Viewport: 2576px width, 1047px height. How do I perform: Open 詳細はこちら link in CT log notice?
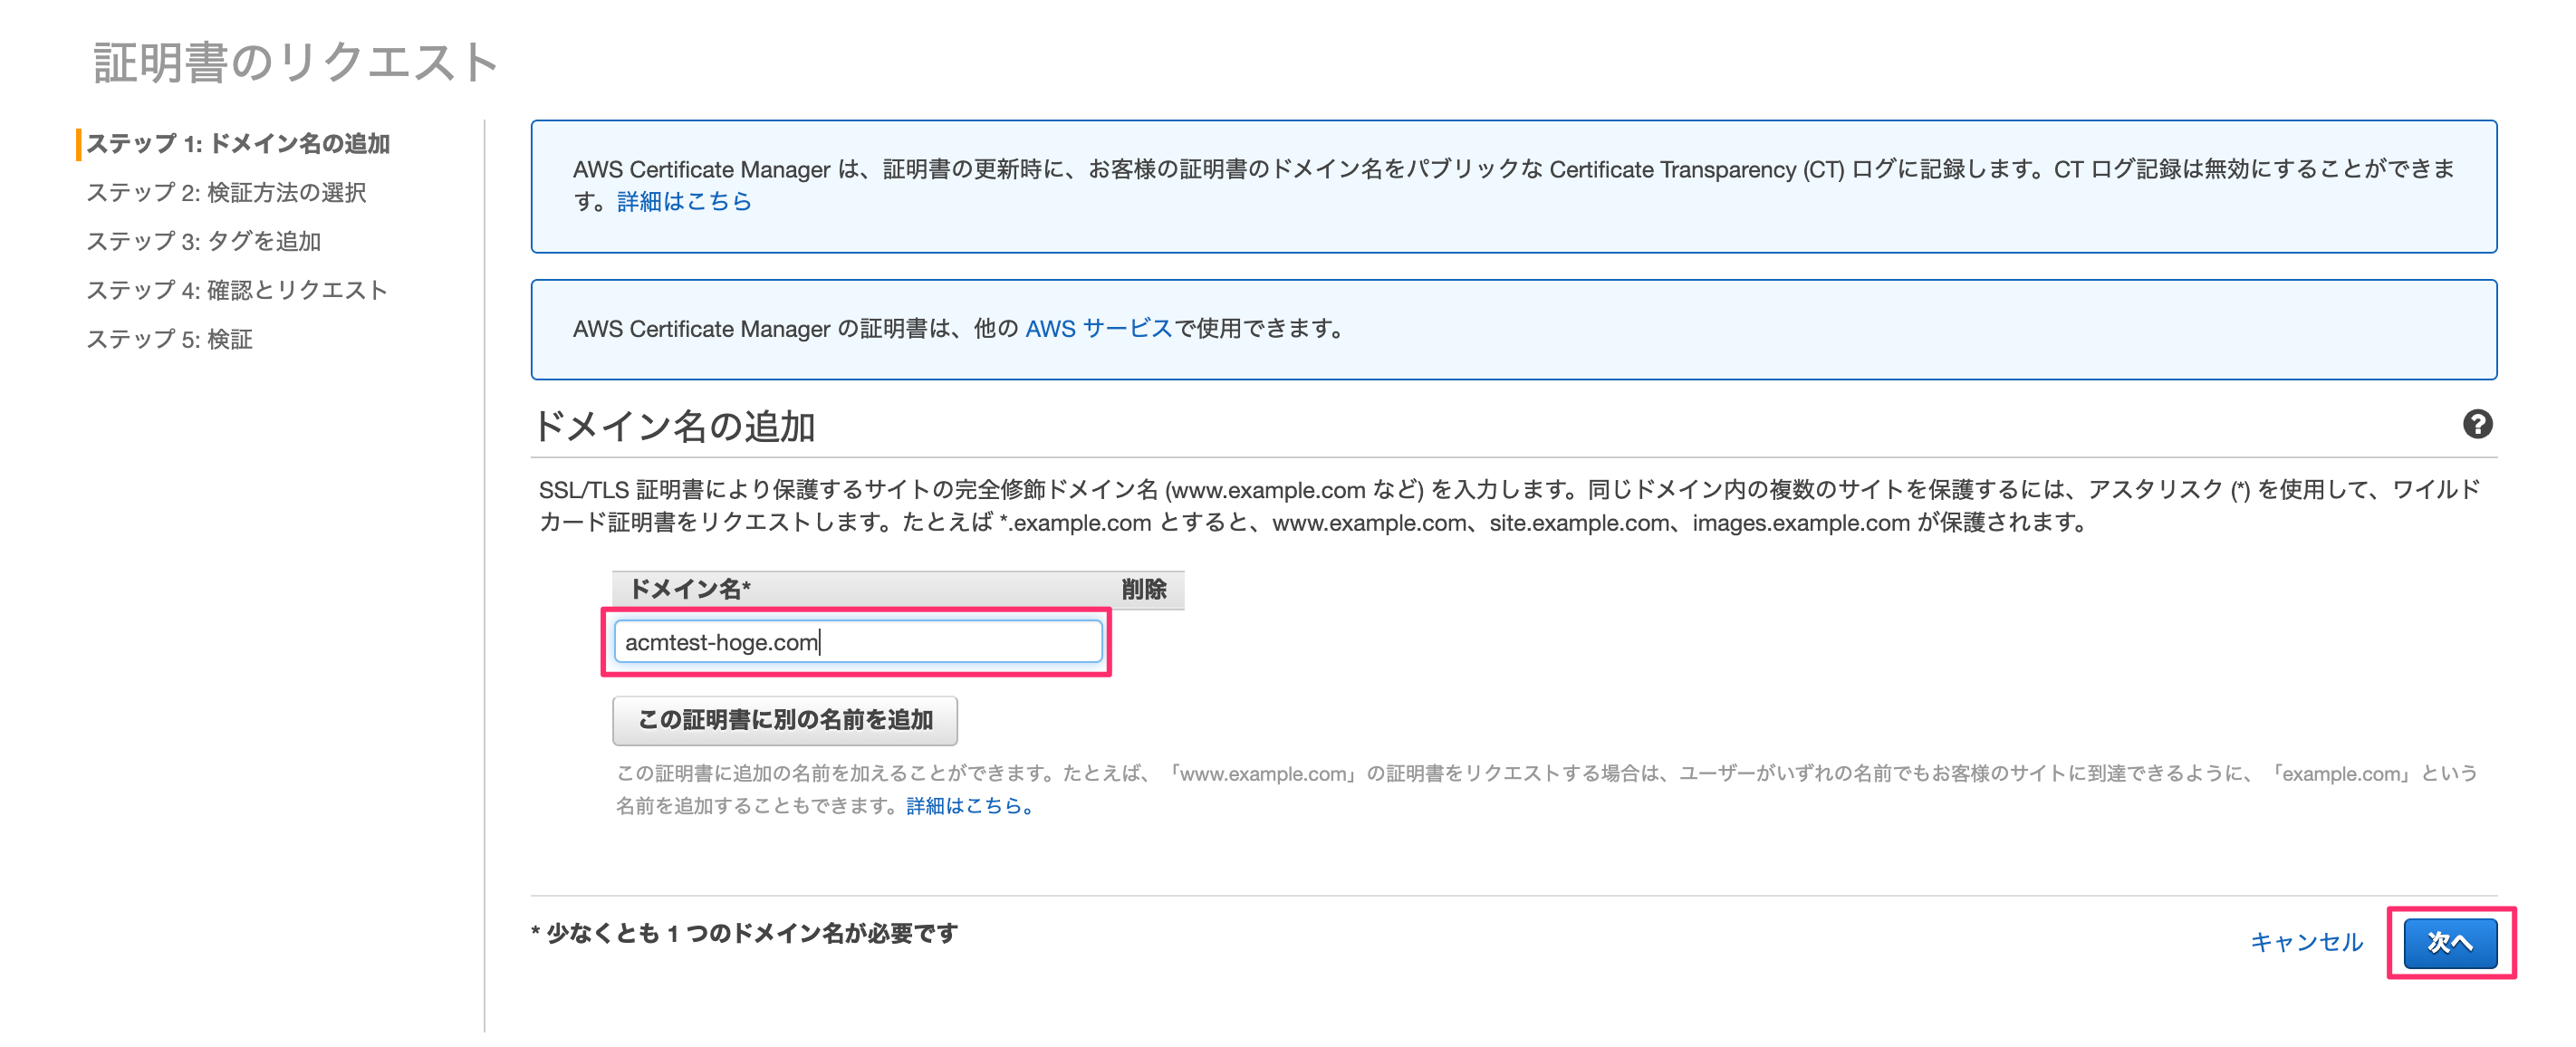point(684,201)
